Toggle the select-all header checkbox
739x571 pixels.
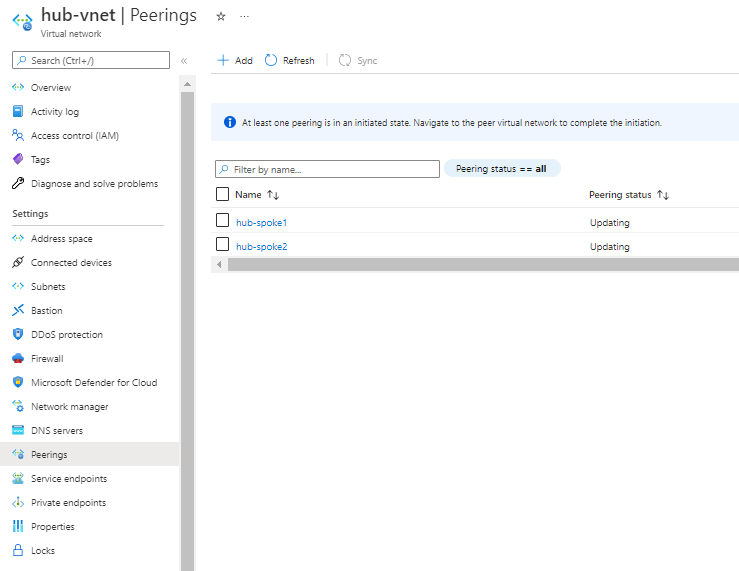[x=223, y=194]
